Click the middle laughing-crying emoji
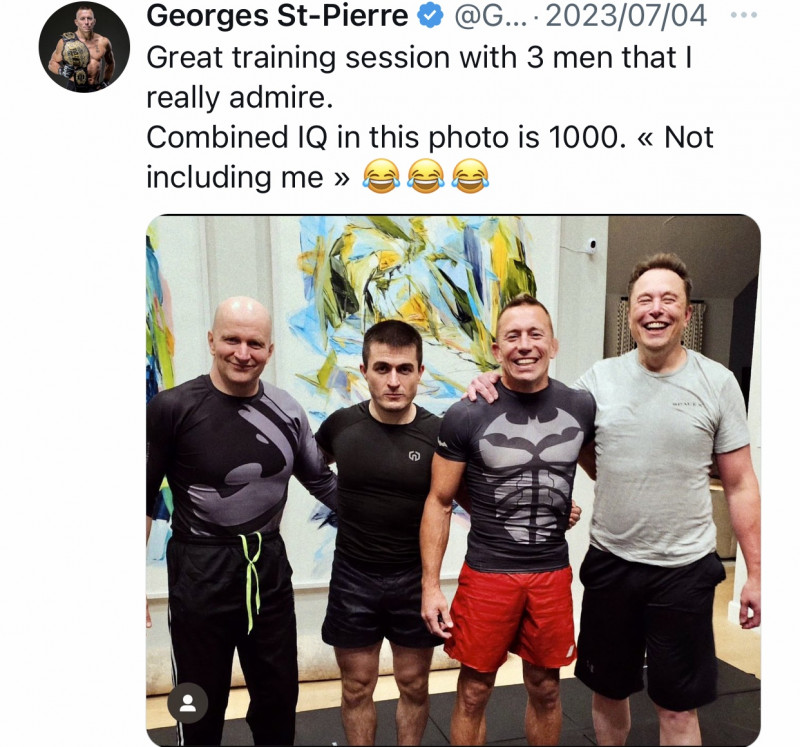This screenshot has height=747, width=800. 426,176
